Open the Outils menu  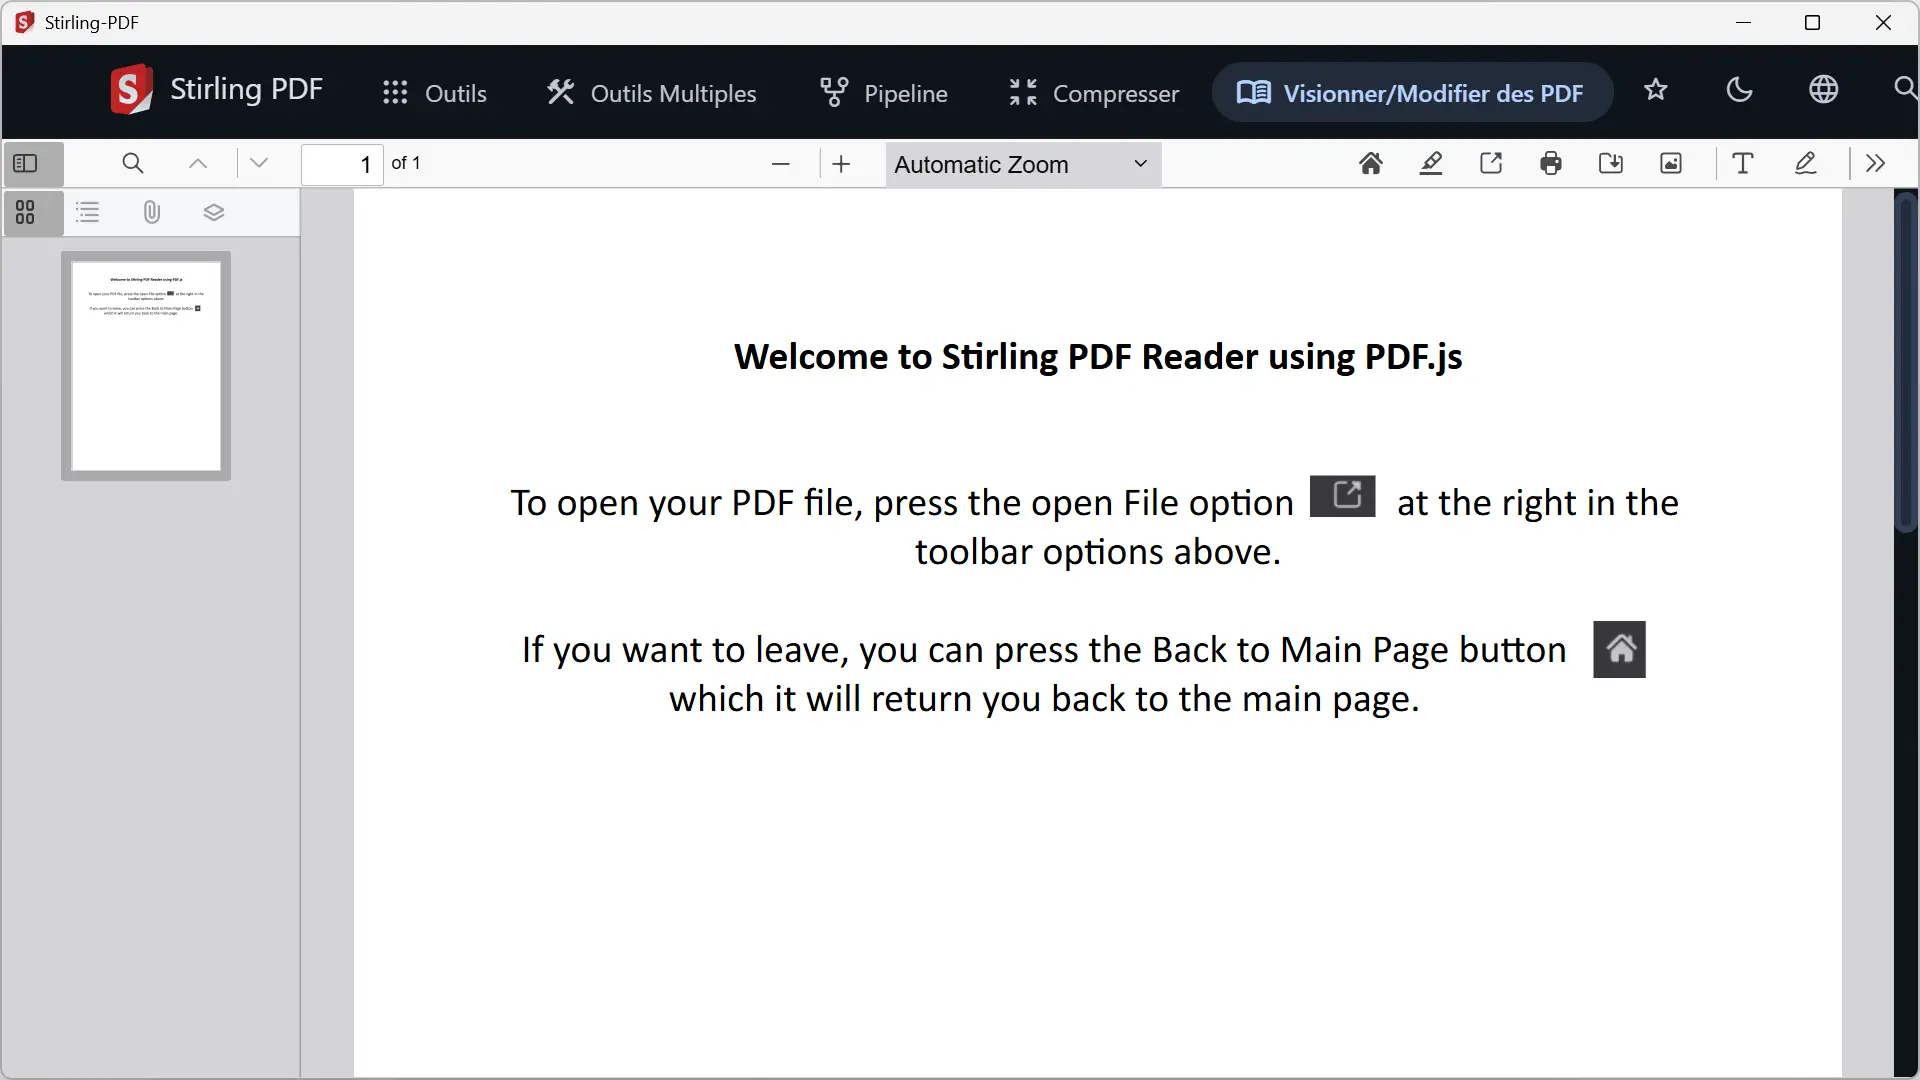click(435, 93)
